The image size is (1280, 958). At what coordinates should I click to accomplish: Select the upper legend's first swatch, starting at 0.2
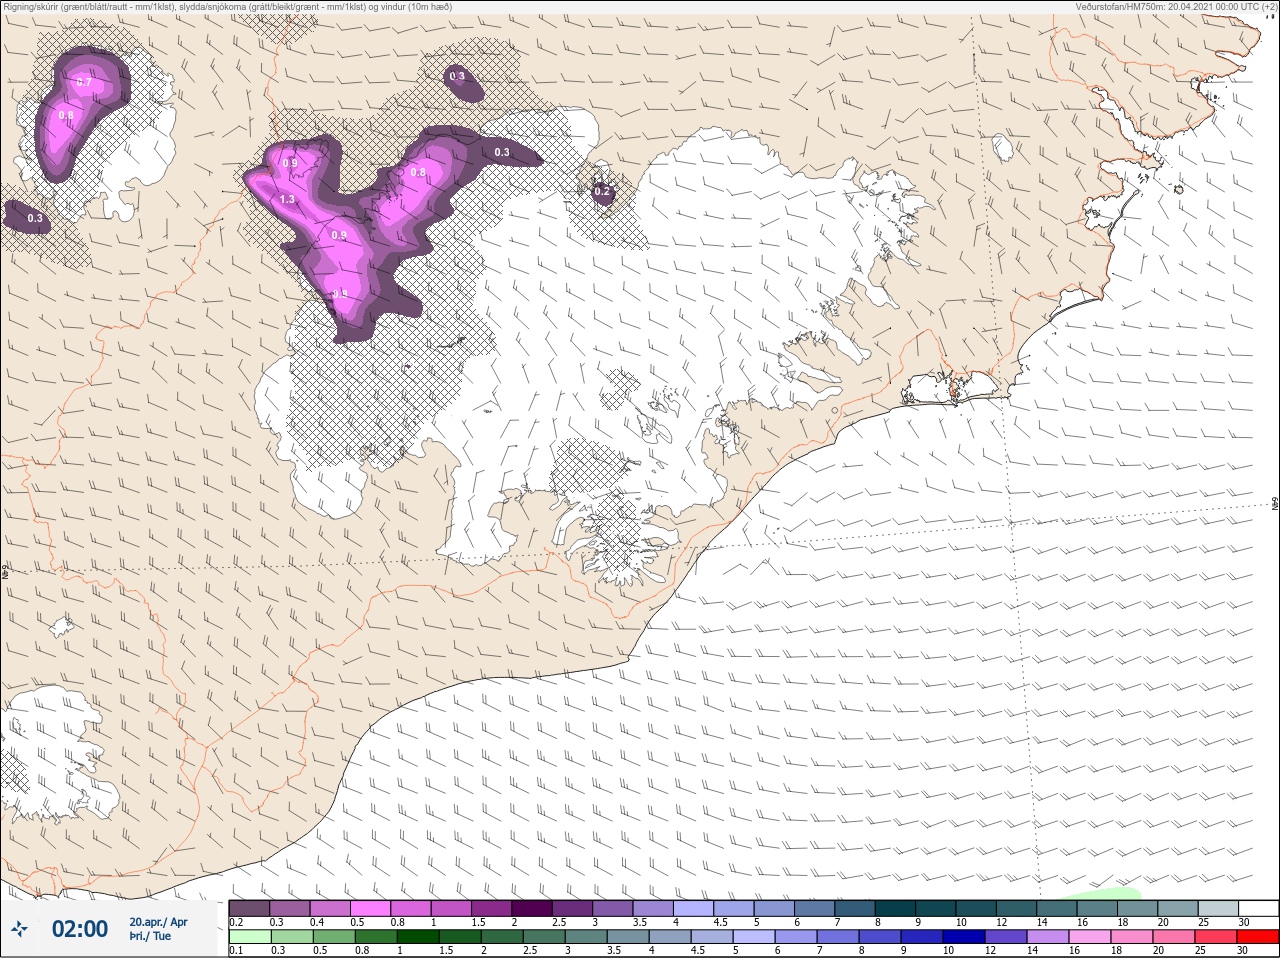(249, 908)
